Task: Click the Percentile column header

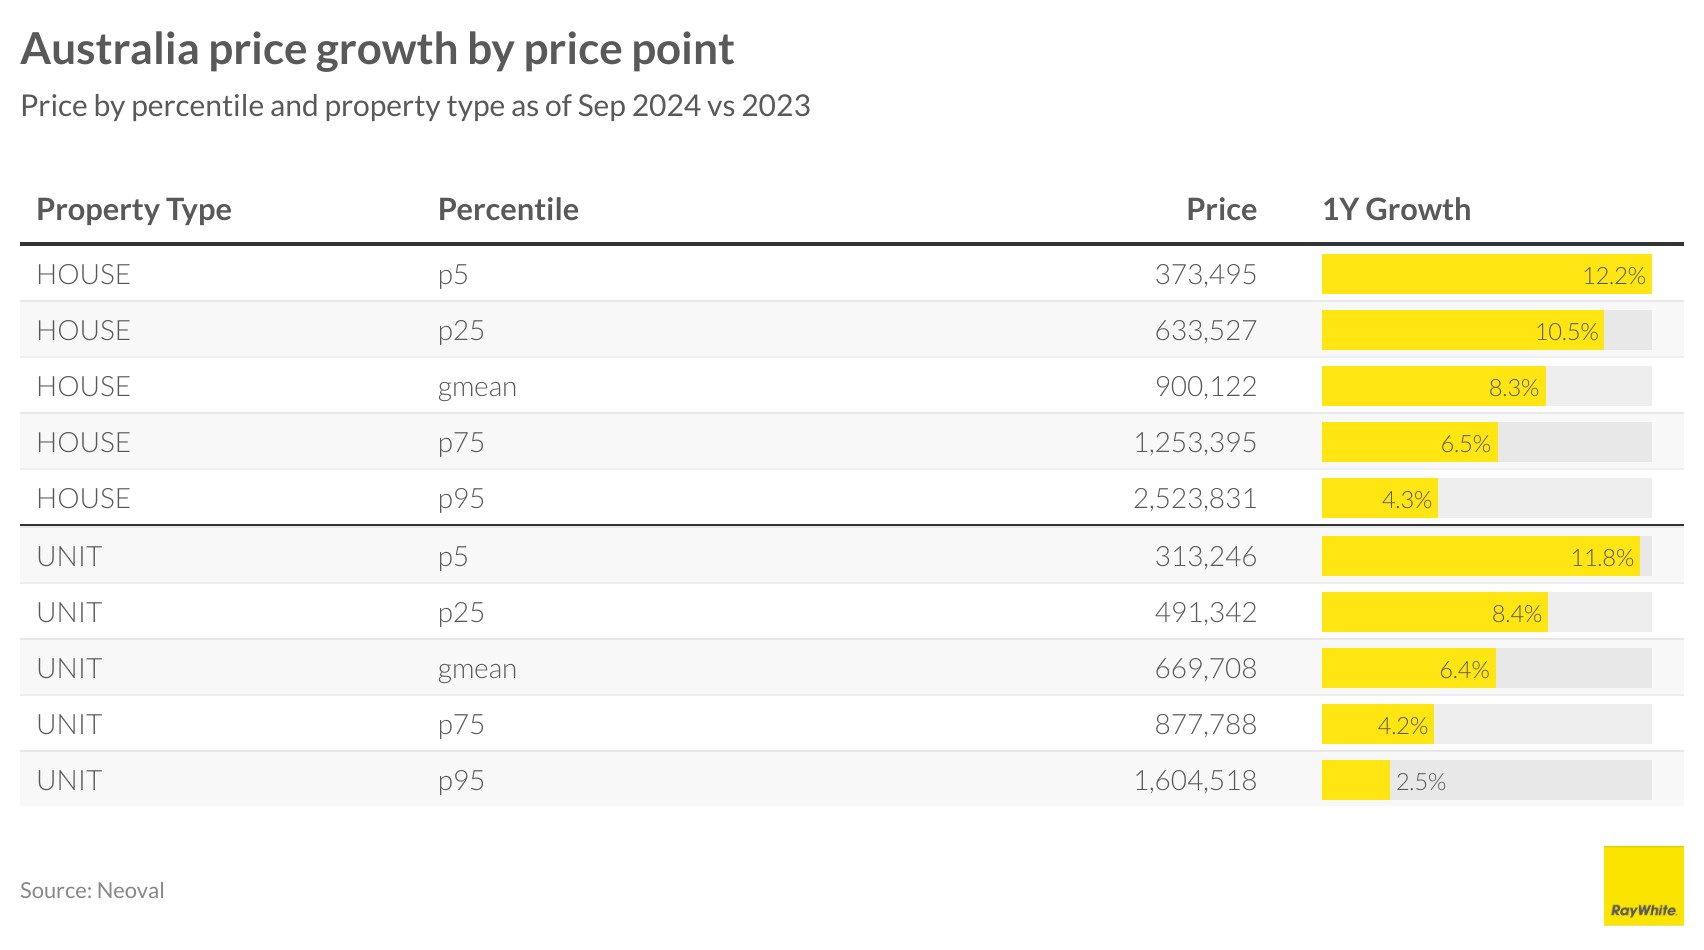Action: (x=508, y=209)
